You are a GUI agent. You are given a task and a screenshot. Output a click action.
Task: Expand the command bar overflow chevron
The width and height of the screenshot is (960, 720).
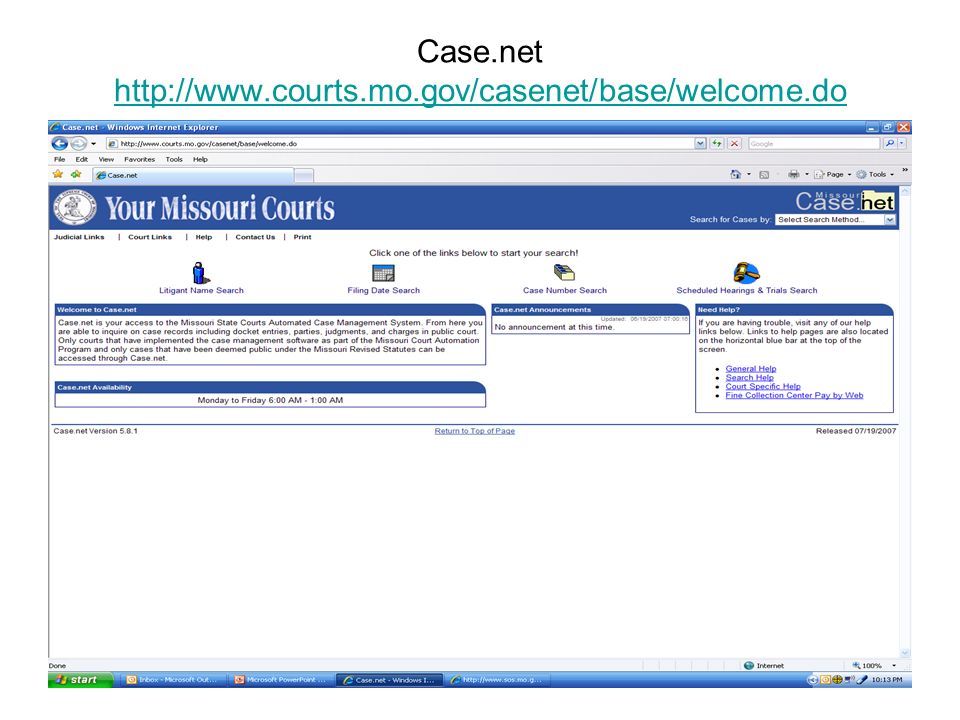click(904, 170)
